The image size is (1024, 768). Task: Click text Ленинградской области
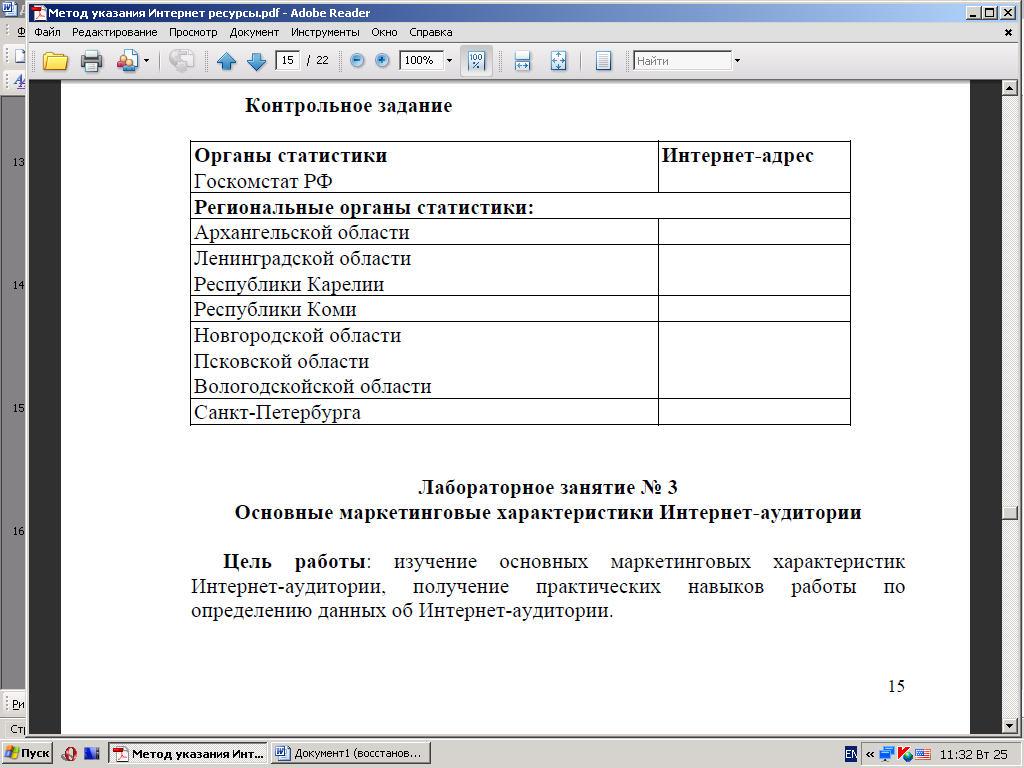pos(302,258)
